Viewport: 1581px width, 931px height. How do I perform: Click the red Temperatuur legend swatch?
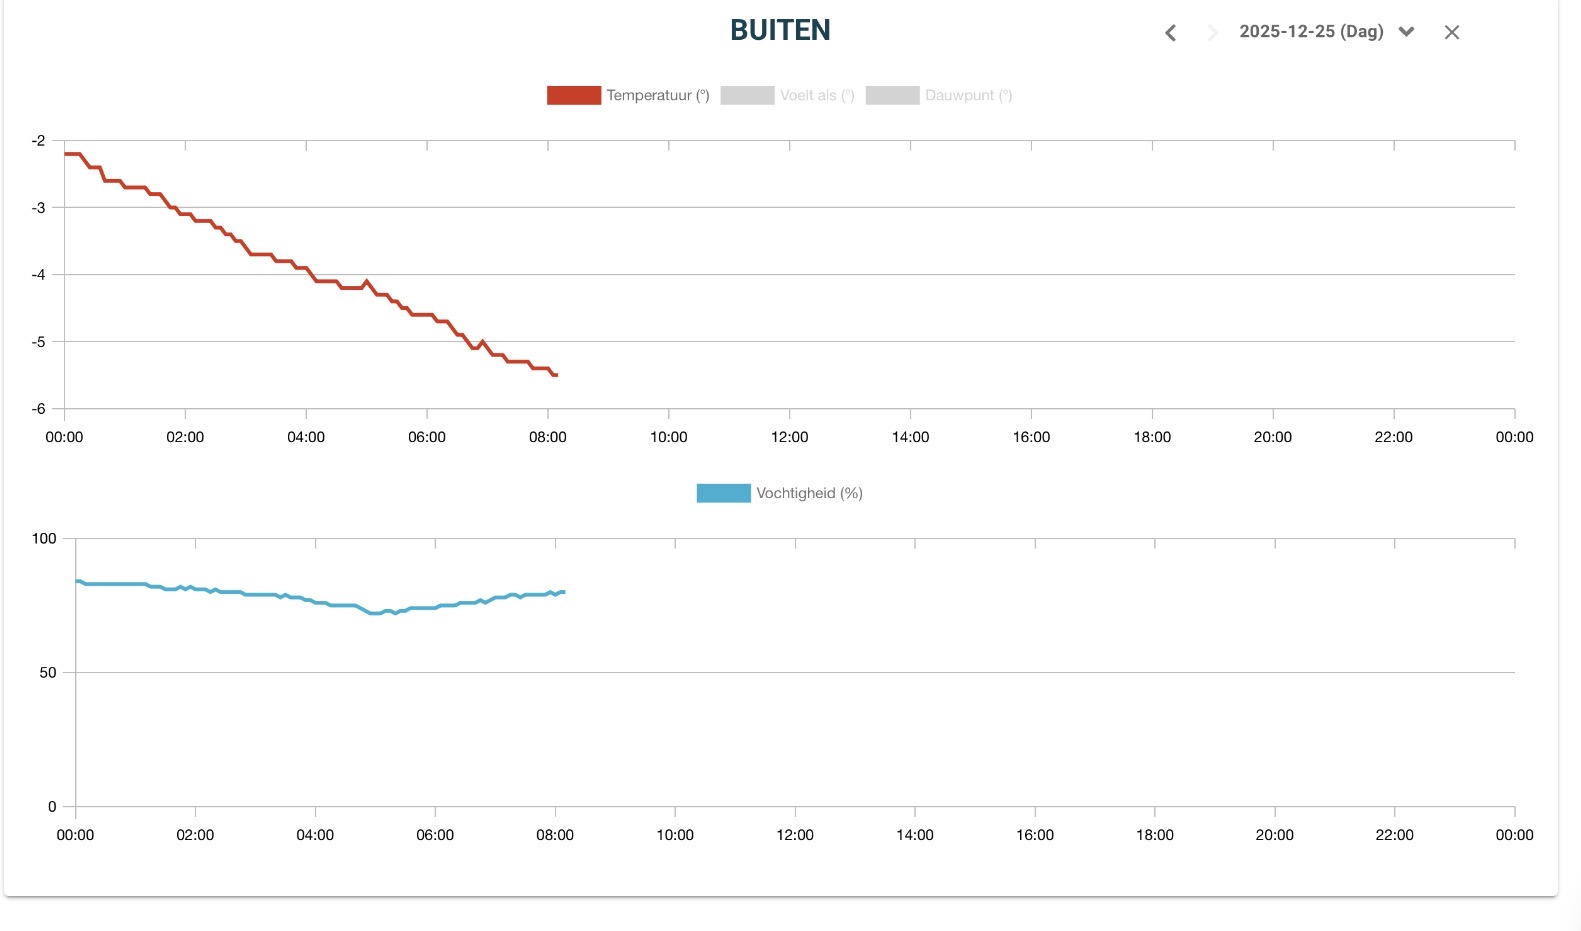coord(573,96)
